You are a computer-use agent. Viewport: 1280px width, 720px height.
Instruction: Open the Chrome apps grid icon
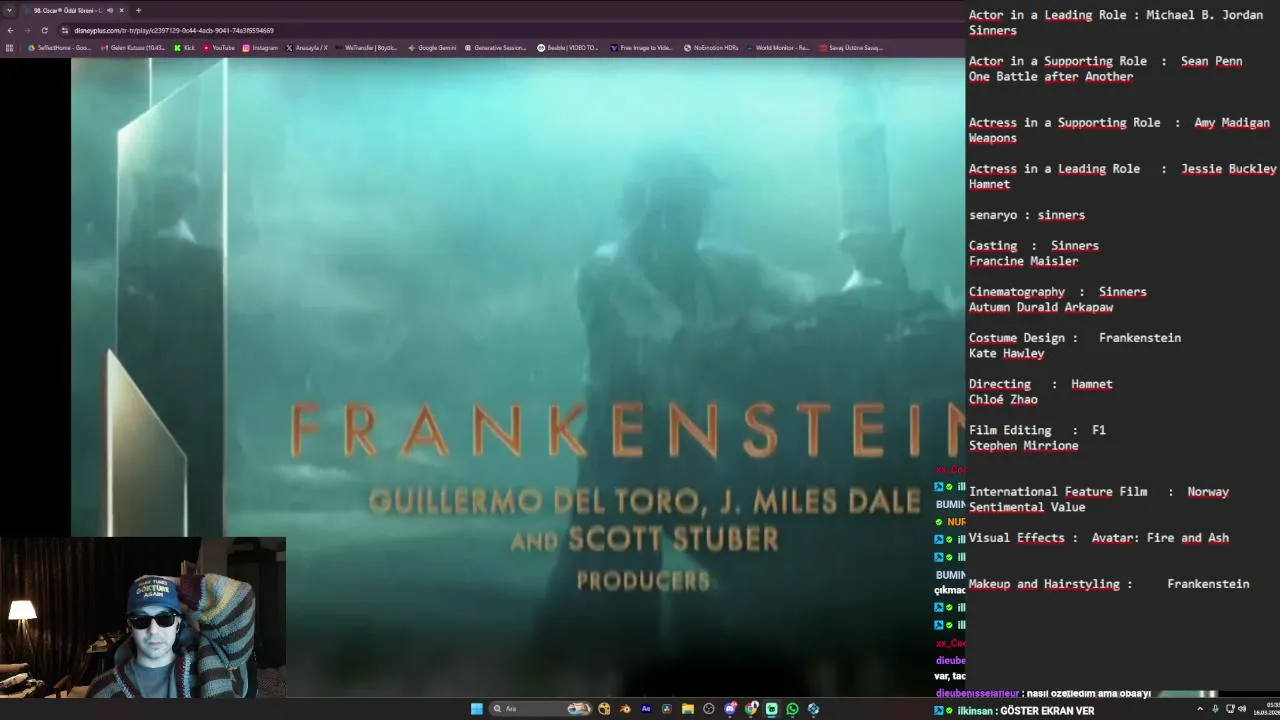tap(10, 48)
